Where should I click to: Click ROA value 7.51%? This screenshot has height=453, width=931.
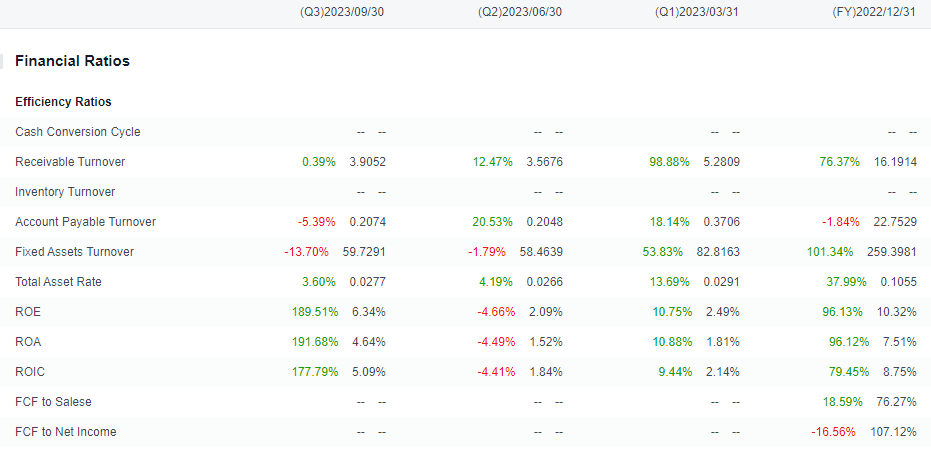click(900, 342)
